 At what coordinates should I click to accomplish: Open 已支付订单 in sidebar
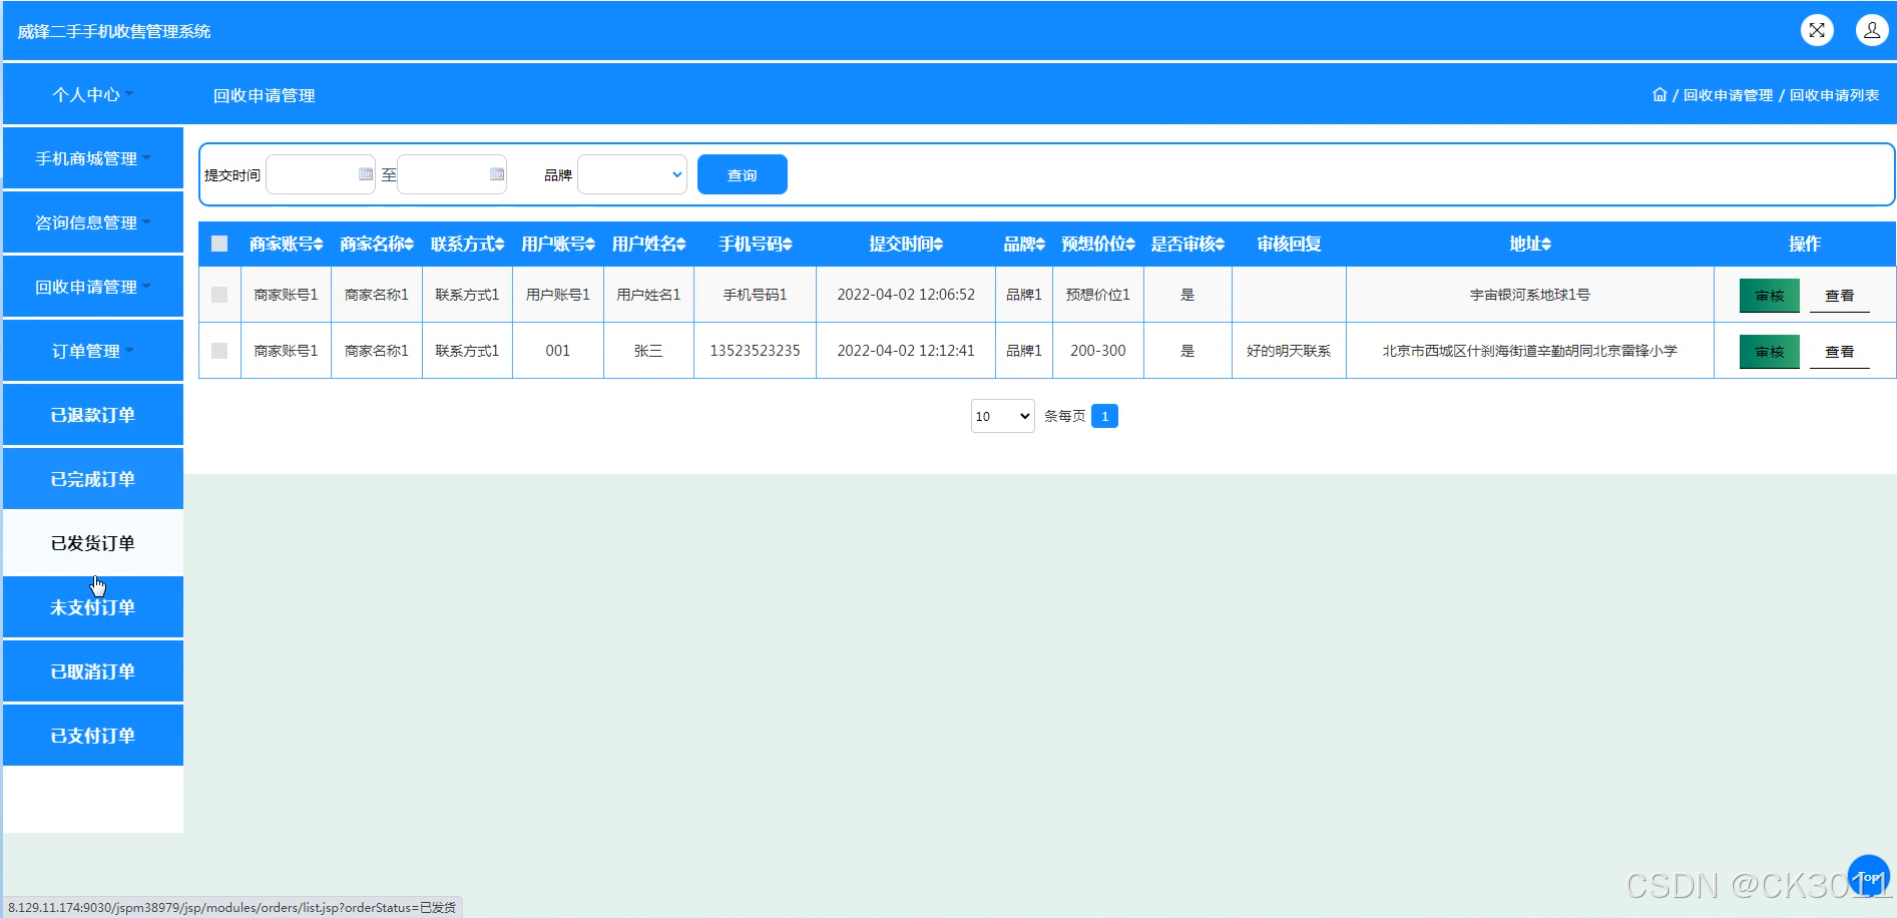click(x=93, y=734)
